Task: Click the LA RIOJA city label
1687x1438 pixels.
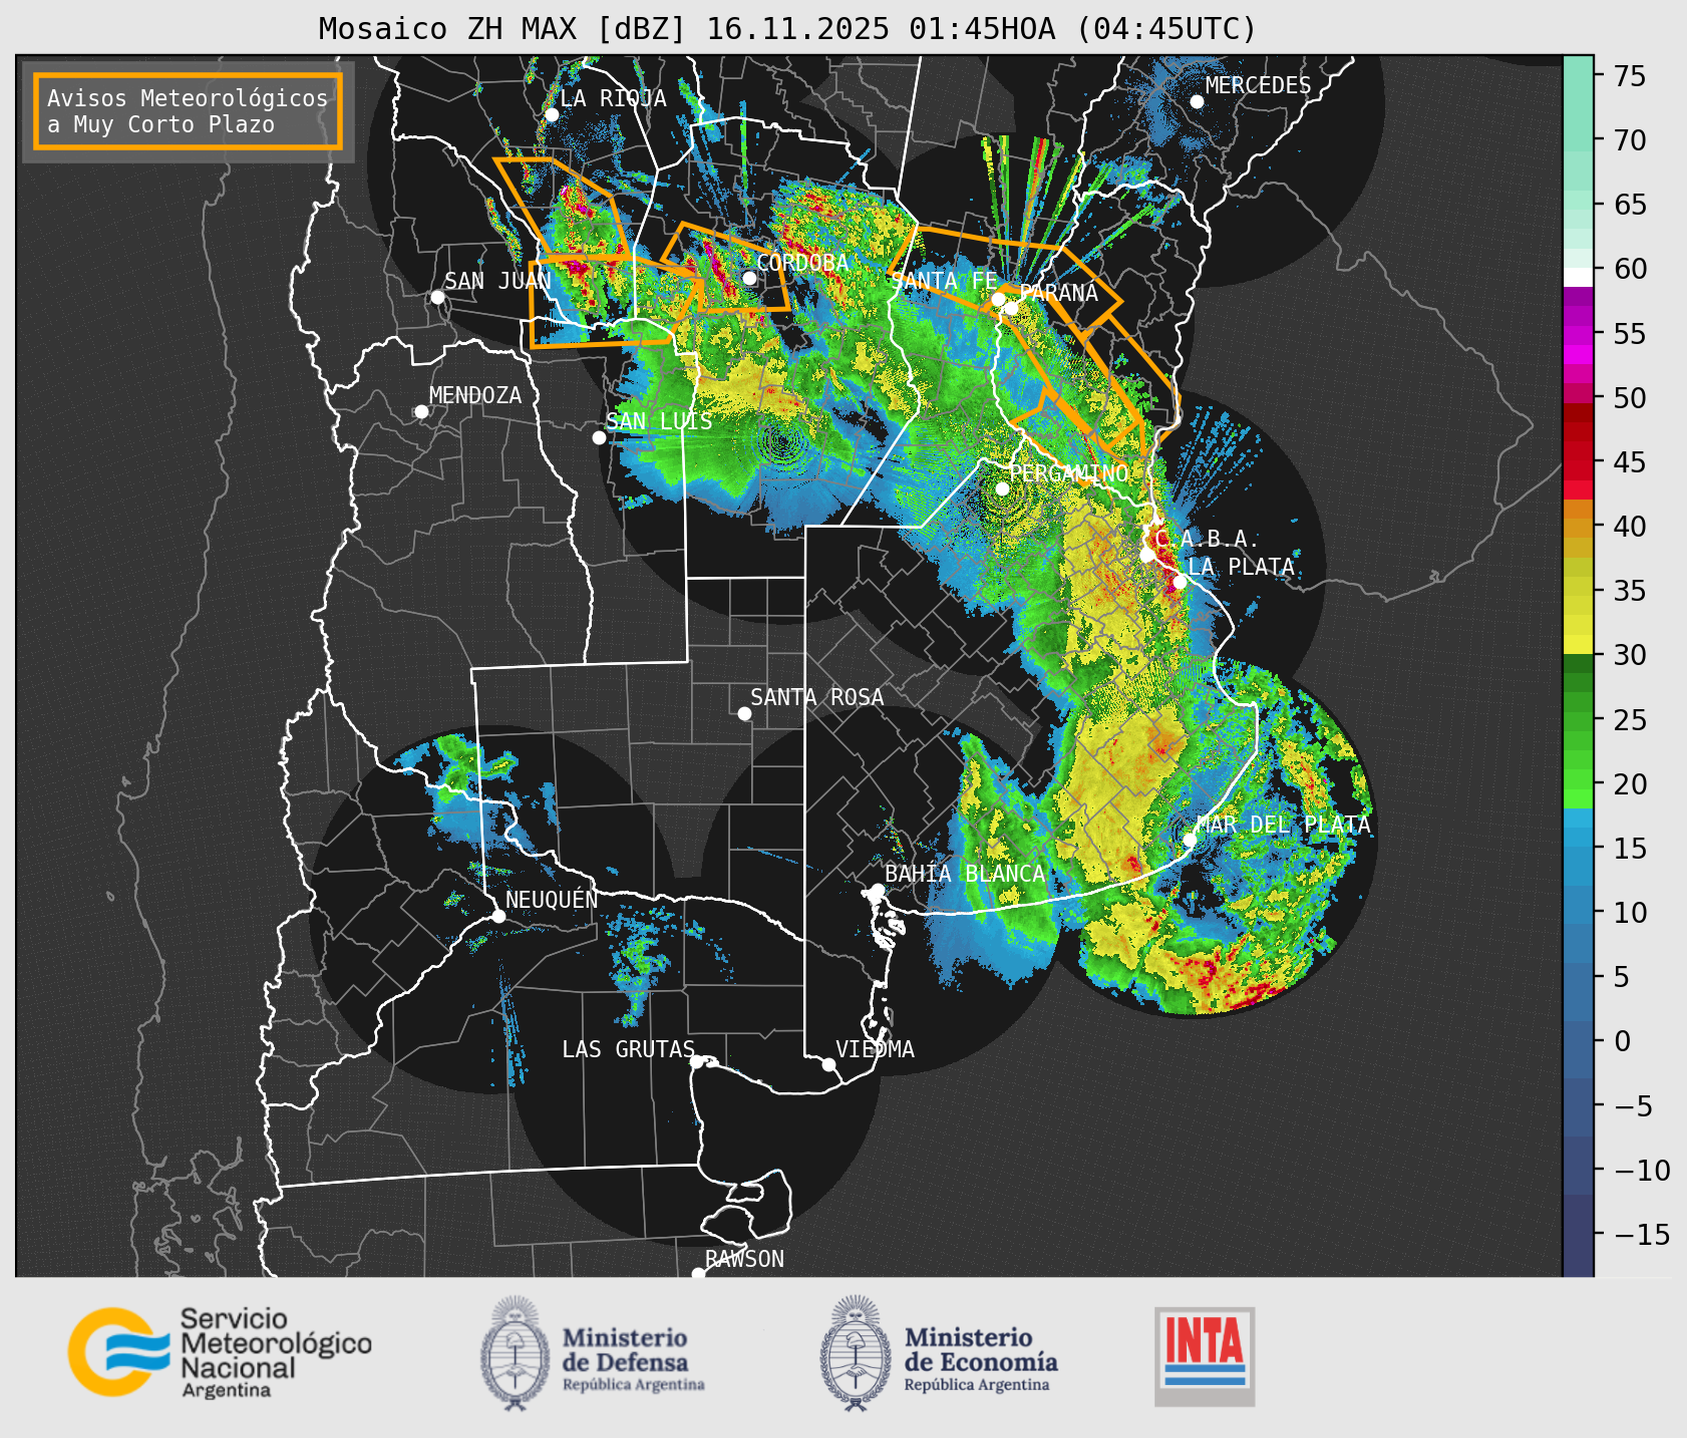Action: [613, 98]
